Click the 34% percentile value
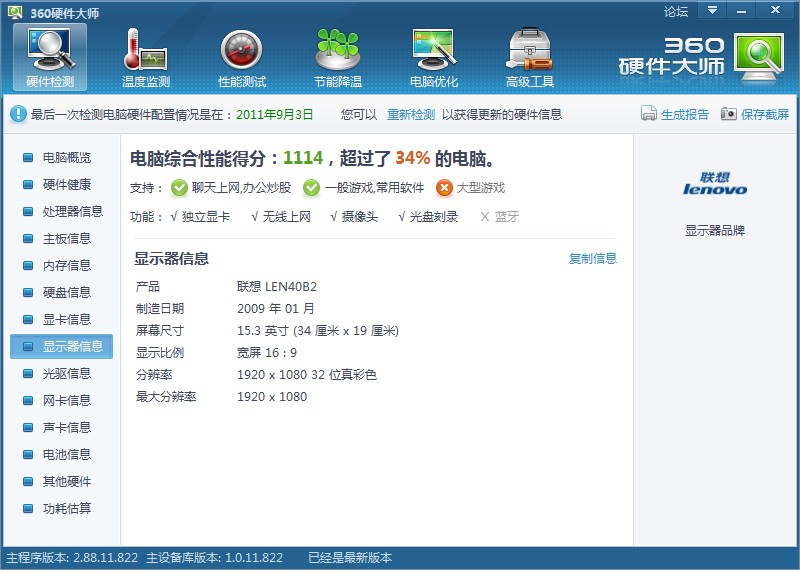The width and height of the screenshot is (800, 570). coord(413,158)
